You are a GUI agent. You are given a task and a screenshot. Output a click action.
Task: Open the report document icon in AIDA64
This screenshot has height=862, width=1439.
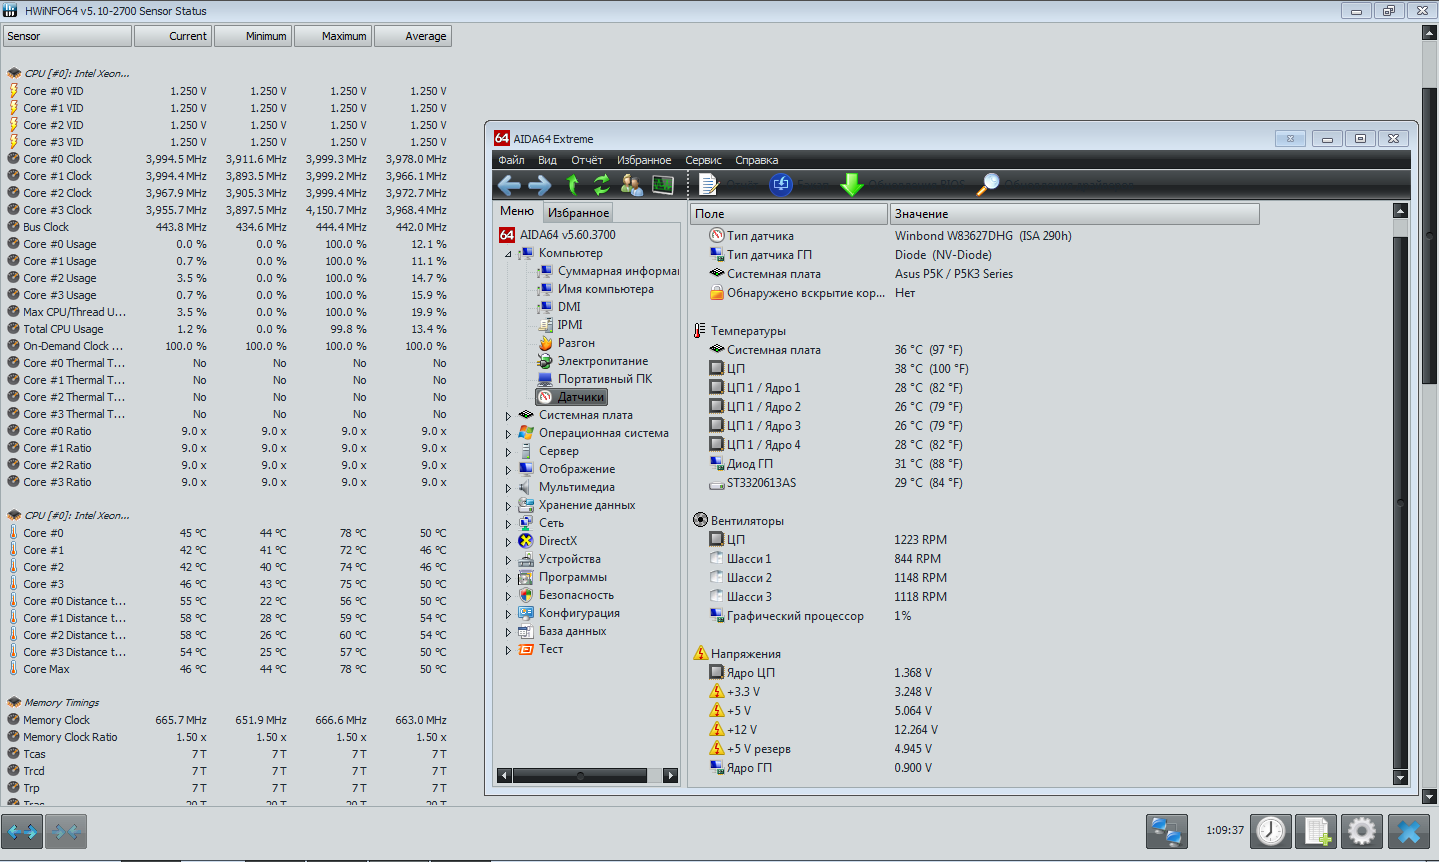pos(708,185)
